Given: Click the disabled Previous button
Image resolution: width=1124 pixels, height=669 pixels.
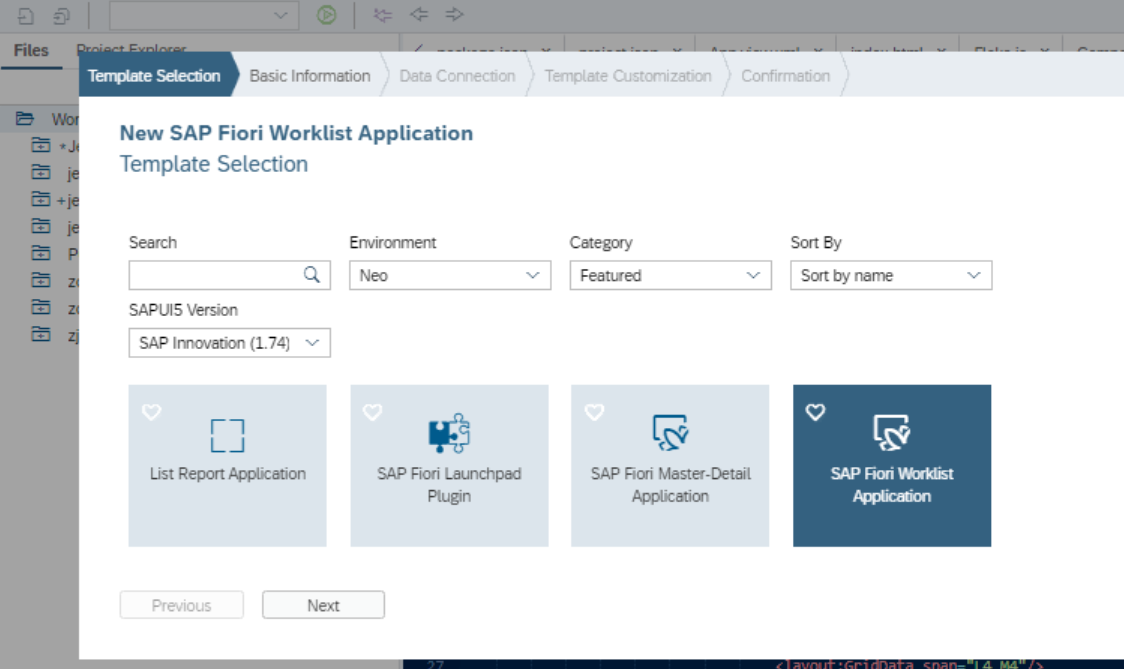Looking at the screenshot, I should [x=181, y=605].
